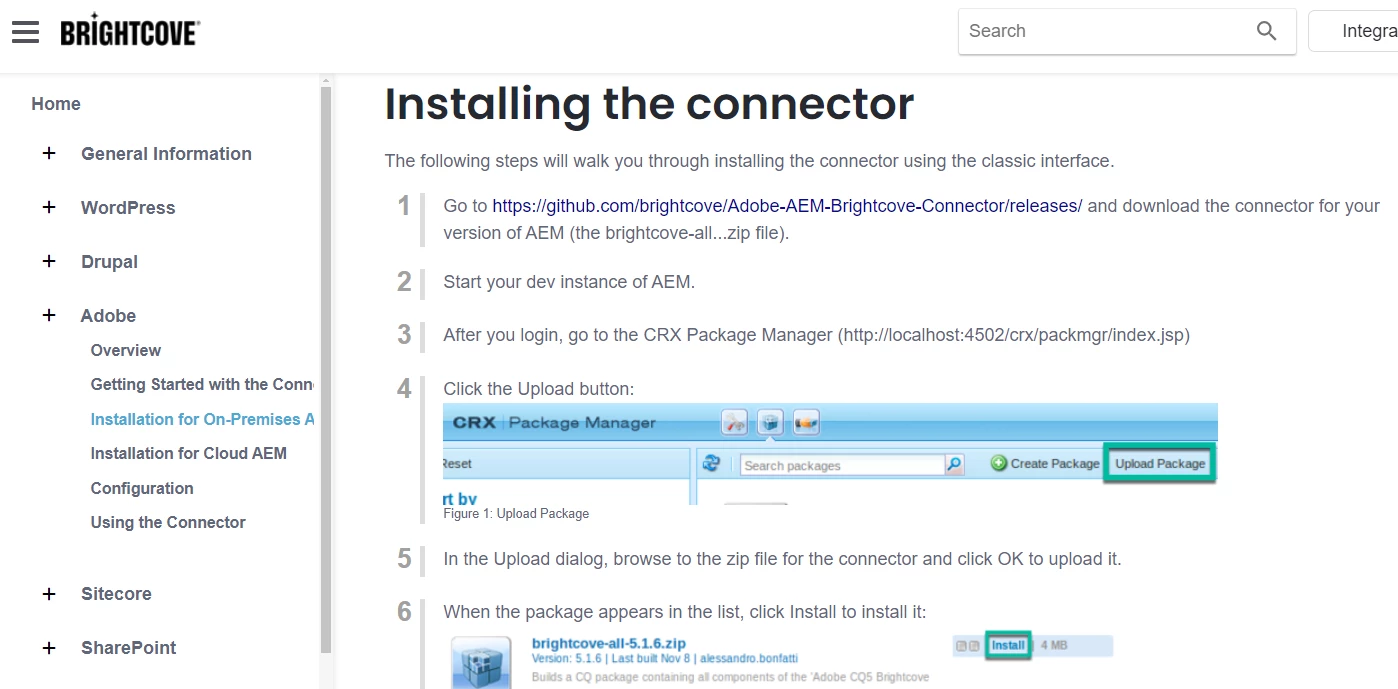Click the text 'Start your dev instance of AEM.'
This screenshot has width=1398, height=689.
point(569,282)
